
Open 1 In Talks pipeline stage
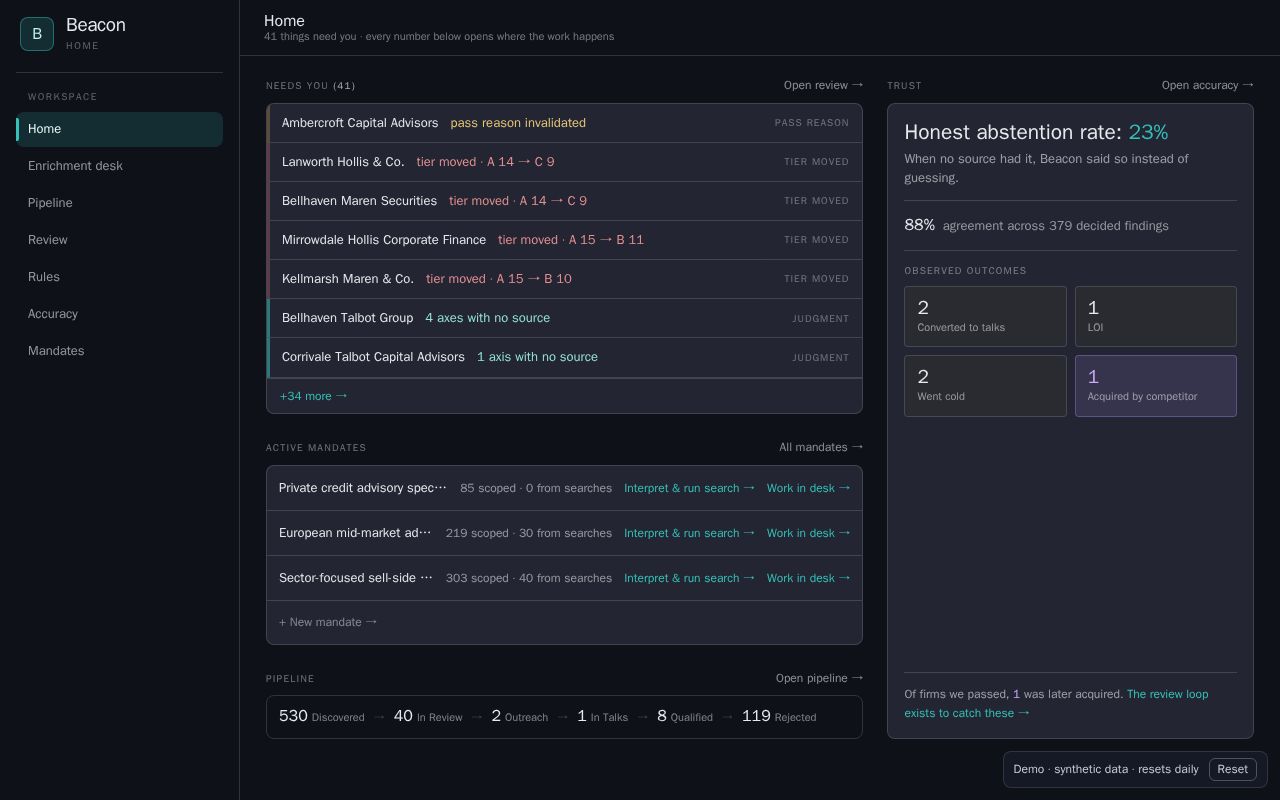pos(602,716)
